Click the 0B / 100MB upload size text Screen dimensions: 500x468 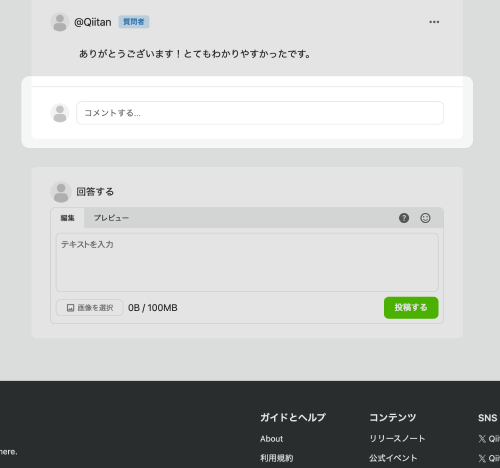[x=153, y=308]
